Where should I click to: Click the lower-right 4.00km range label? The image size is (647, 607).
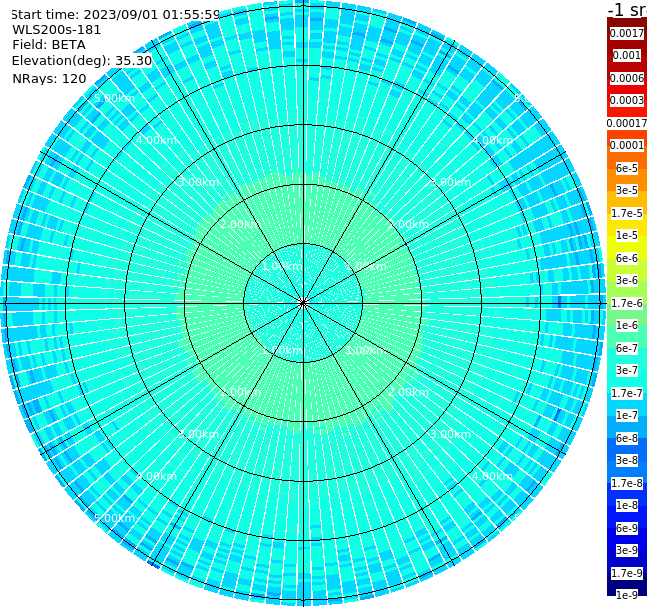[x=493, y=476]
